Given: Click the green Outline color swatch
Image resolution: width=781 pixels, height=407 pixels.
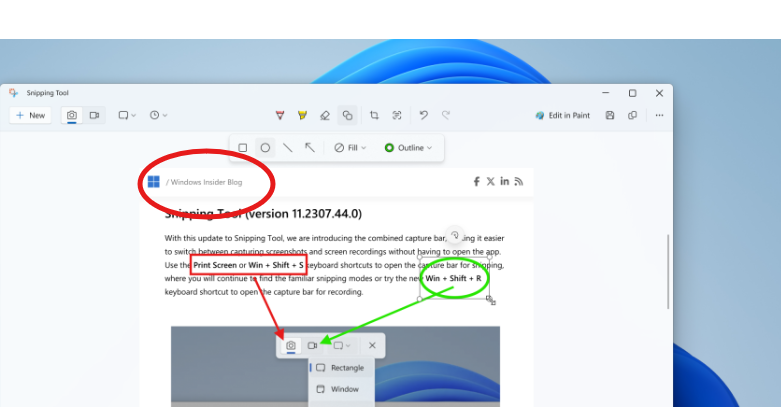Looking at the screenshot, I should [390, 147].
